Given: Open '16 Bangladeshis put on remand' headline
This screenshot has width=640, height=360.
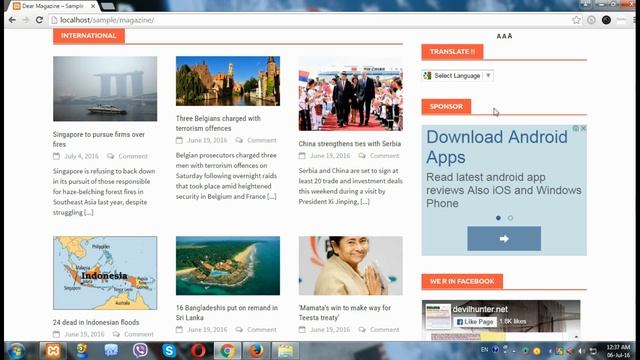Looking at the screenshot, I should click(x=227, y=313).
